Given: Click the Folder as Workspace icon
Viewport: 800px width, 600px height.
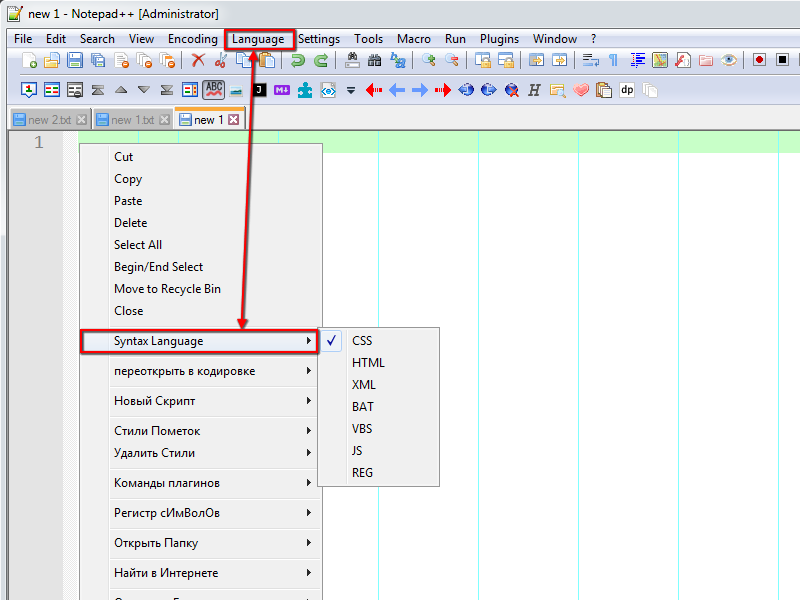Looking at the screenshot, I should pos(706,60).
